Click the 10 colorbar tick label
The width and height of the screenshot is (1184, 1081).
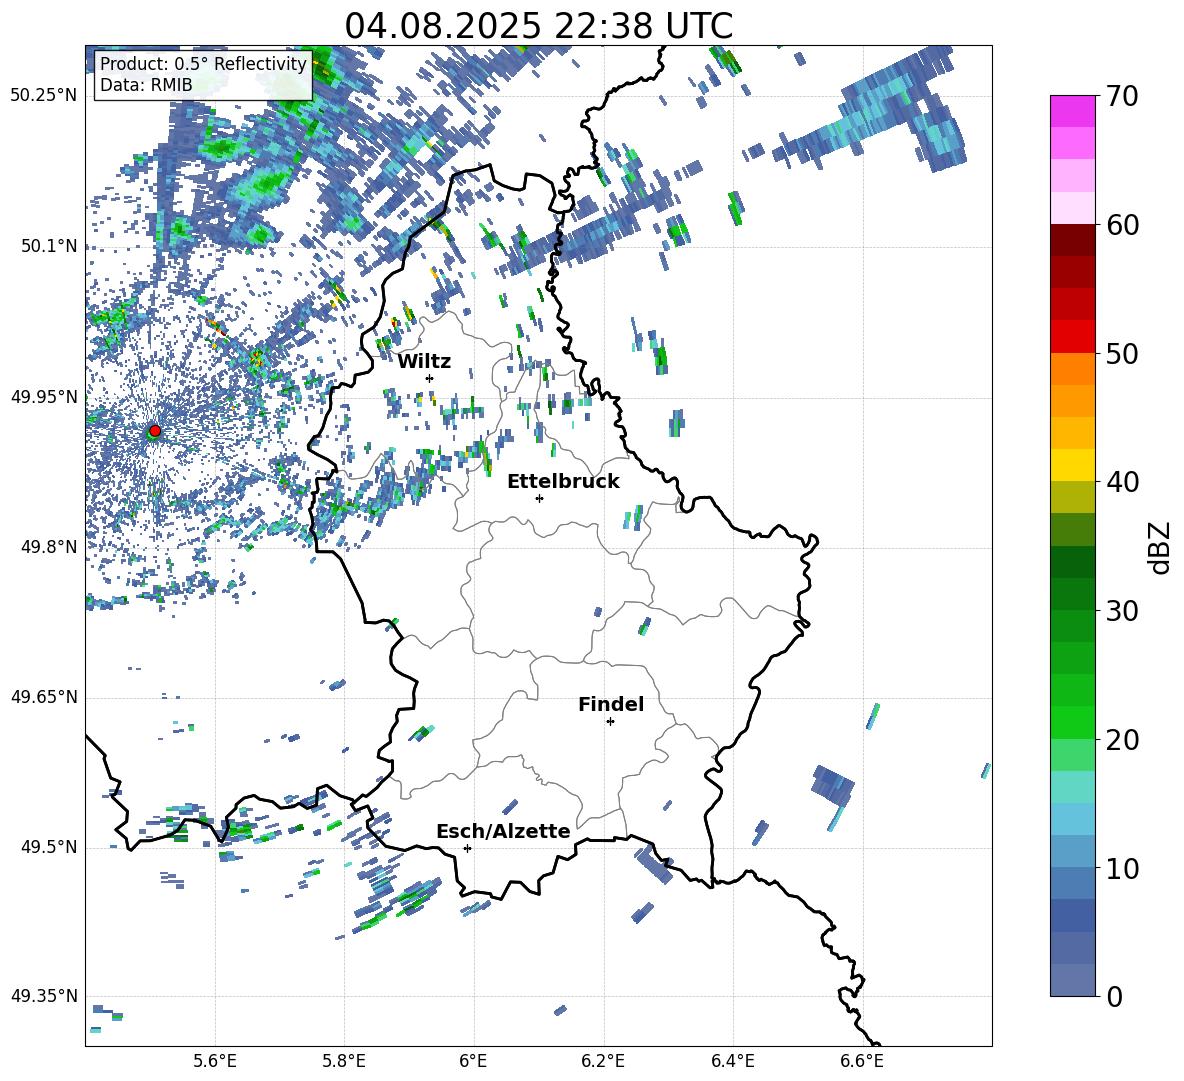point(1122,868)
